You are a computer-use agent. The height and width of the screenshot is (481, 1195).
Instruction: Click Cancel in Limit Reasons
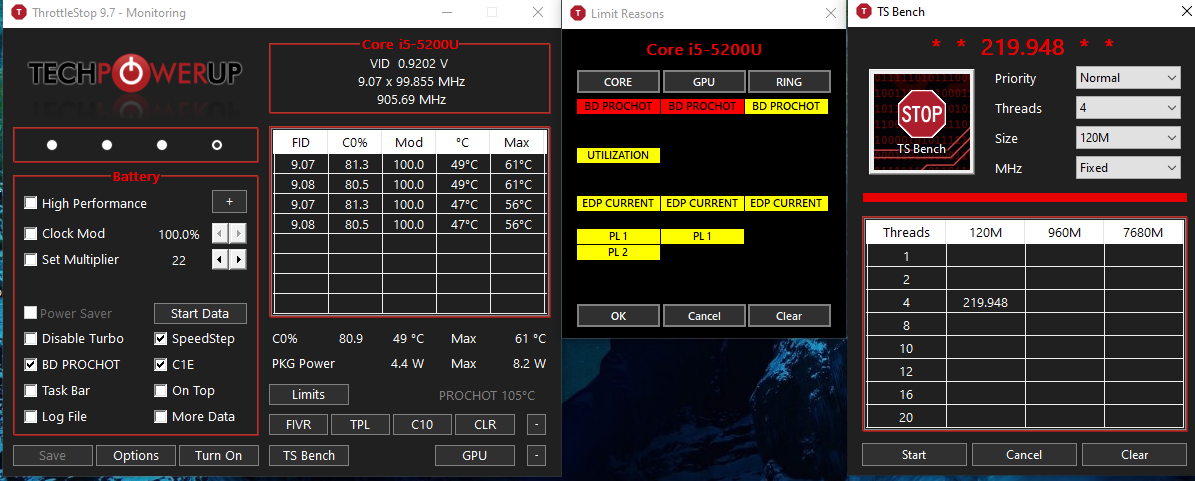(x=703, y=316)
